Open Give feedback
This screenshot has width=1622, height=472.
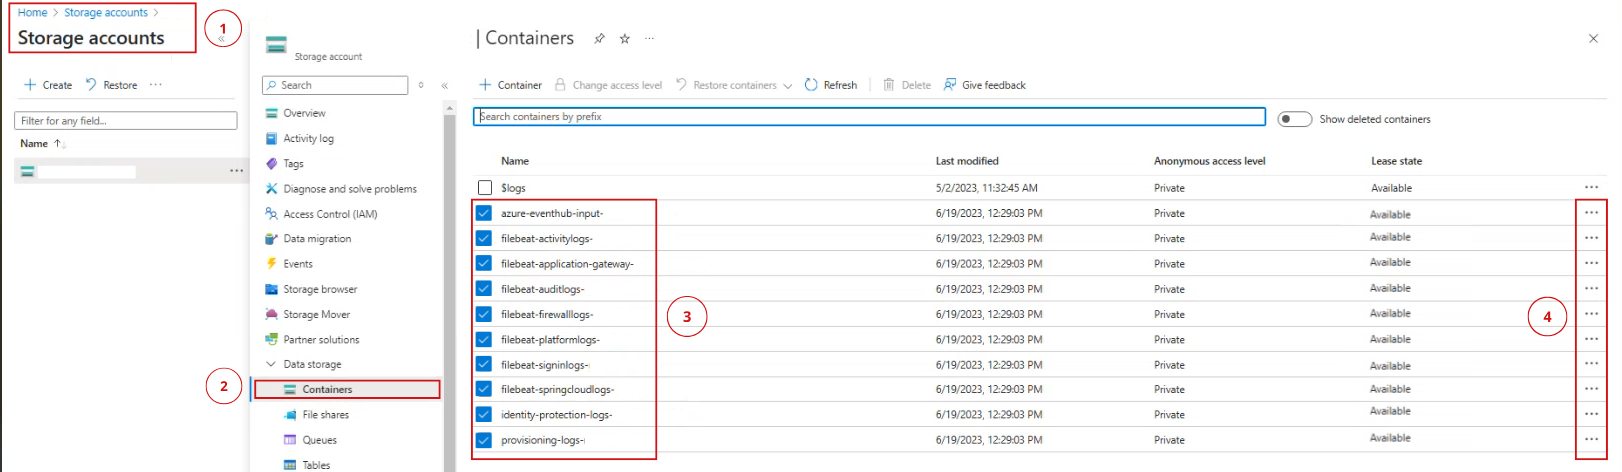(985, 85)
